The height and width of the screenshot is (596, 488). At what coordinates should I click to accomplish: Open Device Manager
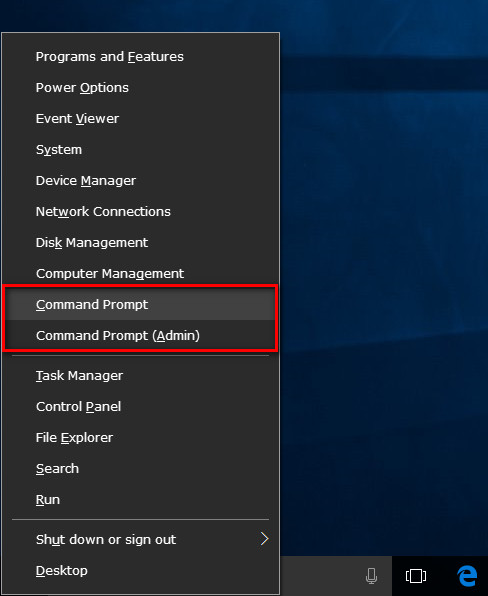pos(141,181)
